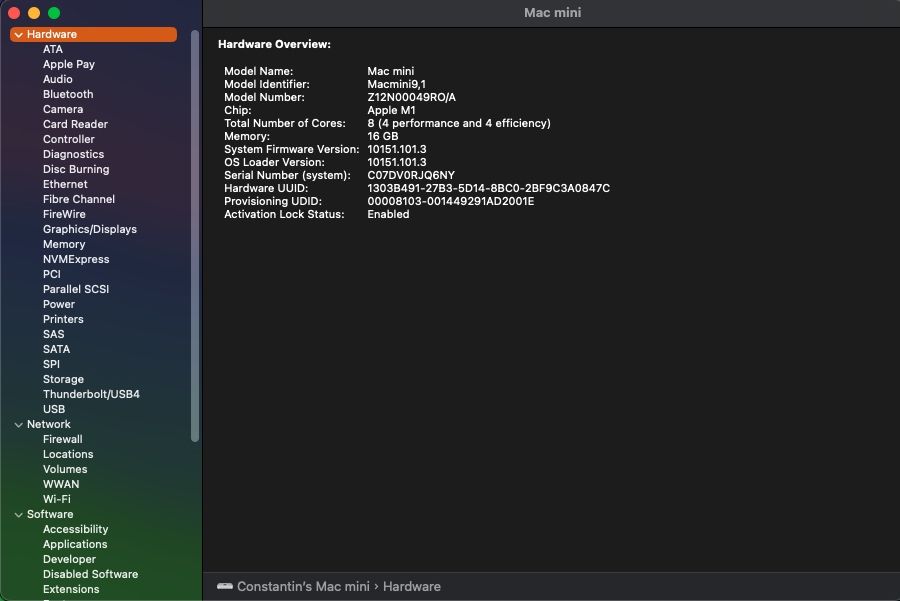View the Diagnostics entry
This screenshot has width=900, height=601.
73,154
